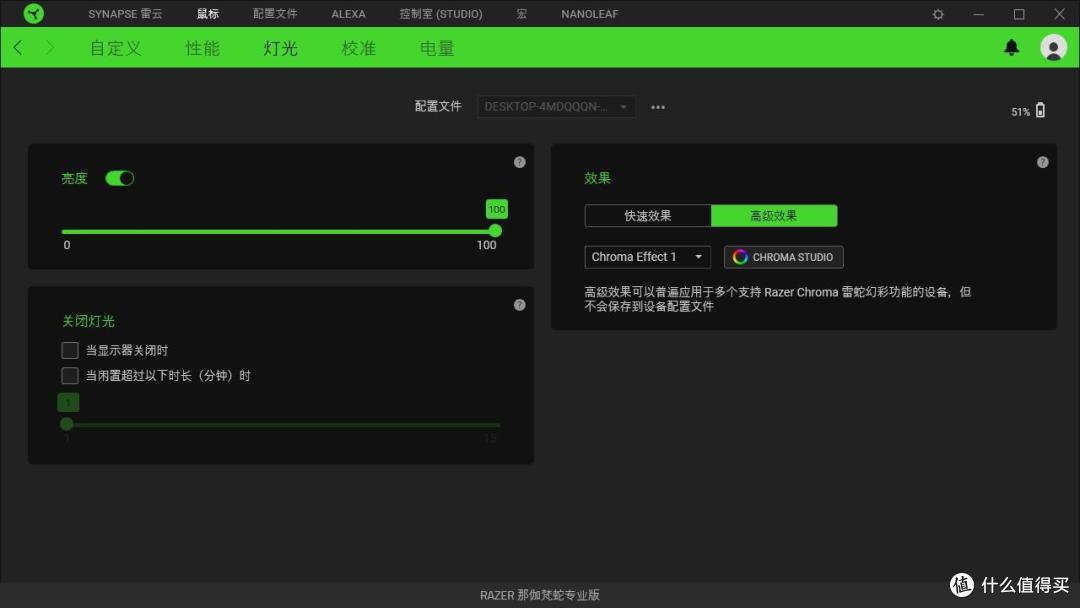Open the notifications bell
This screenshot has width=1080, height=608.
pos(1011,48)
